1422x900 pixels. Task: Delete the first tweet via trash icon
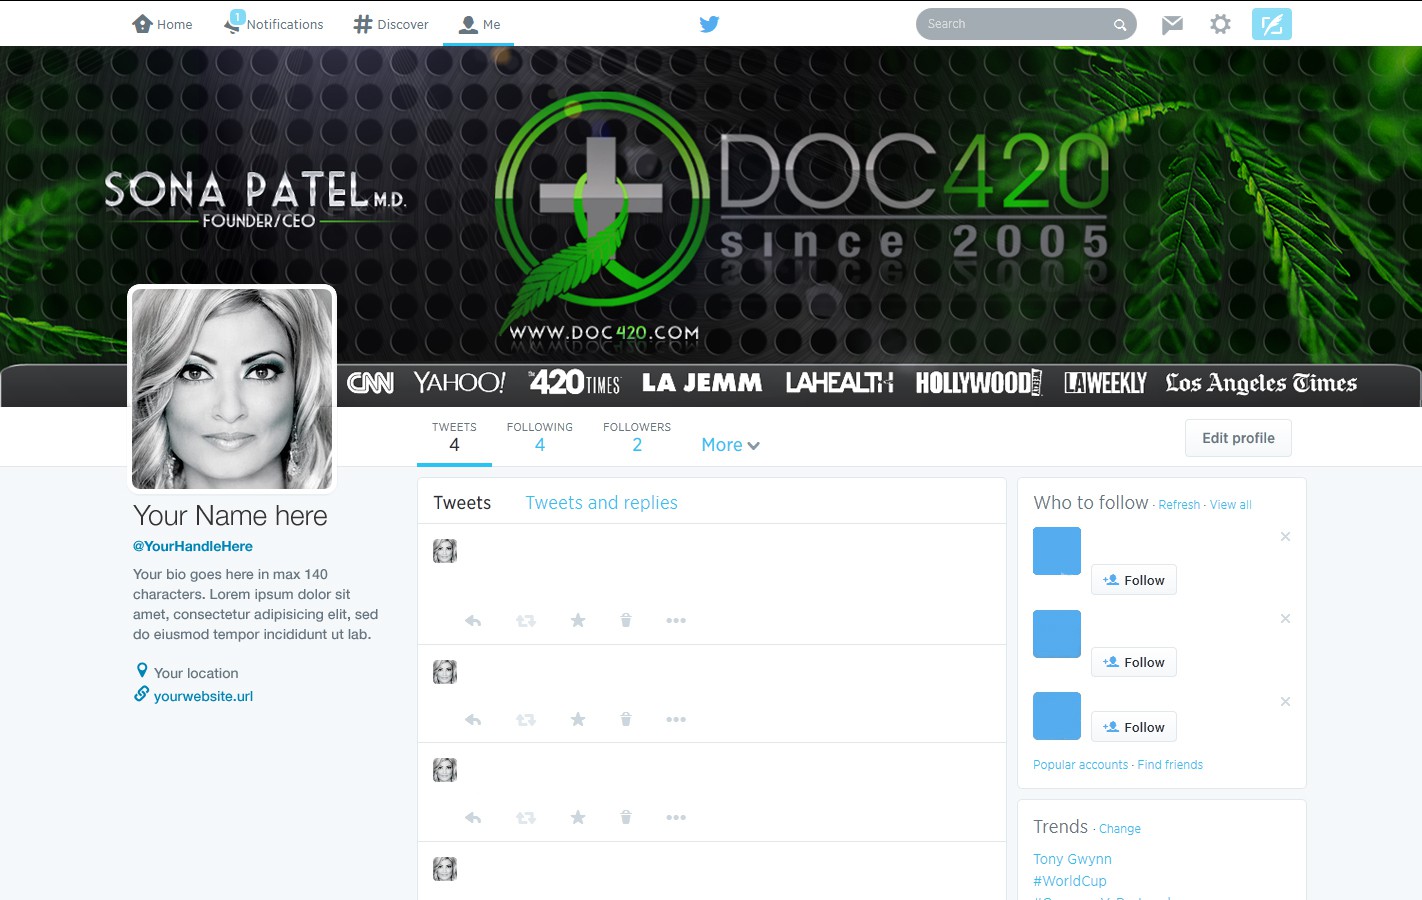[x=626, y=620]
